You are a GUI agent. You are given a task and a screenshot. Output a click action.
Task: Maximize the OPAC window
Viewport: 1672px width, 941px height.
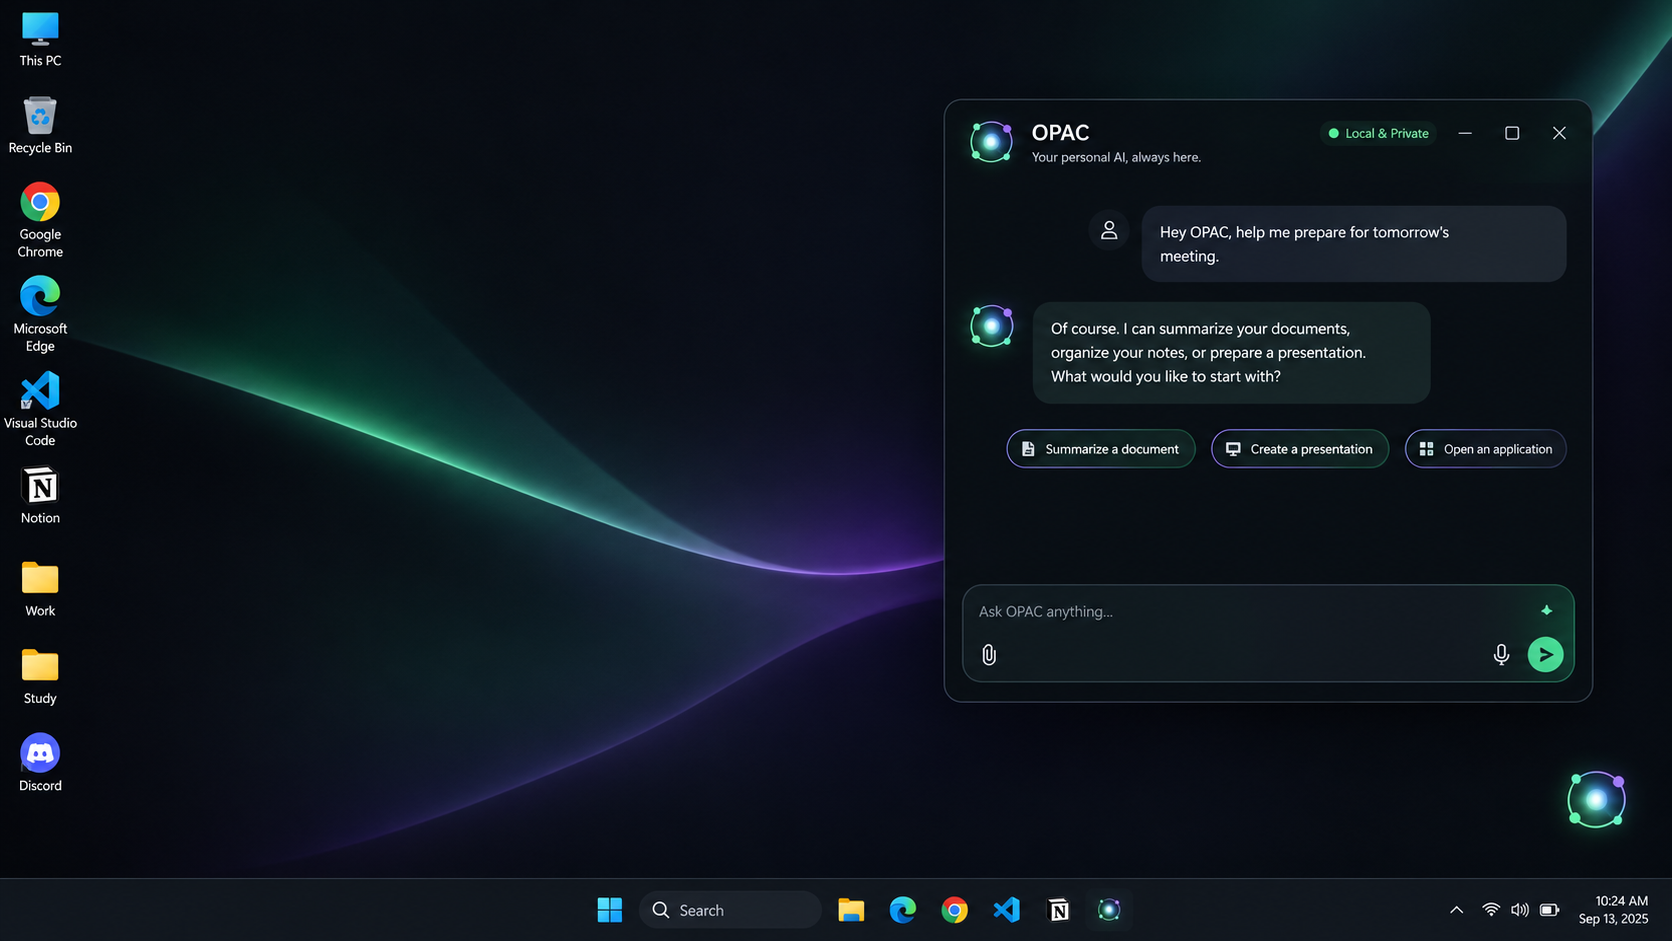1512,133
